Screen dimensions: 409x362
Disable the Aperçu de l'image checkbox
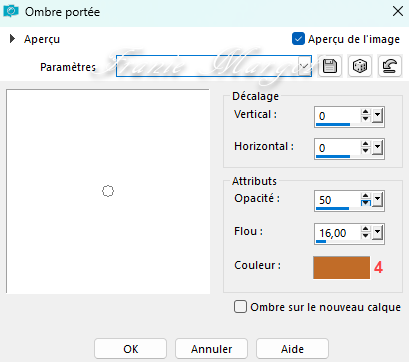click(x=298, y=39)
